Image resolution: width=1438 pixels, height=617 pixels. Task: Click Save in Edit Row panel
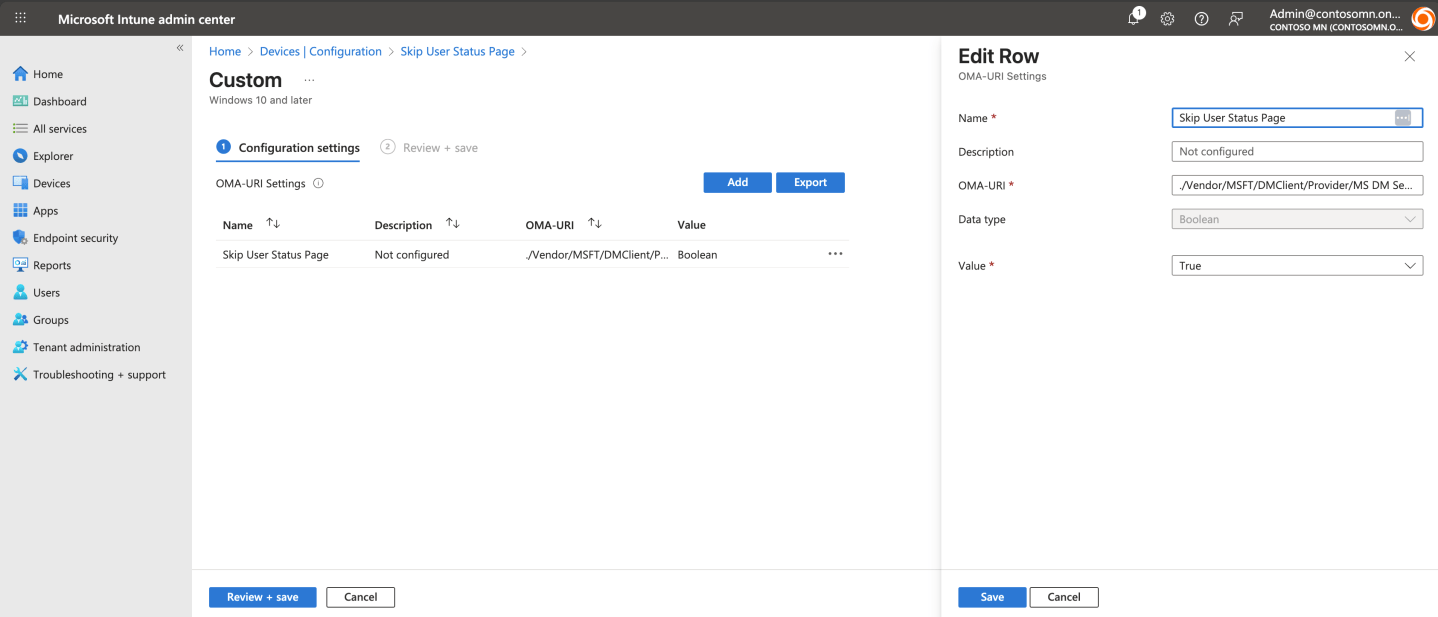[x=992, y=597]
